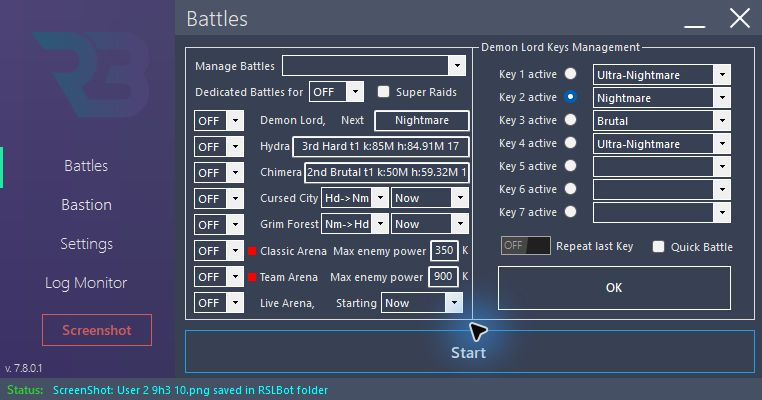Image resolution: width=762 pixels, height=400 pixels.
Task: Open the Chimera OFF dropdown
Action: click(x=219, y=173)
